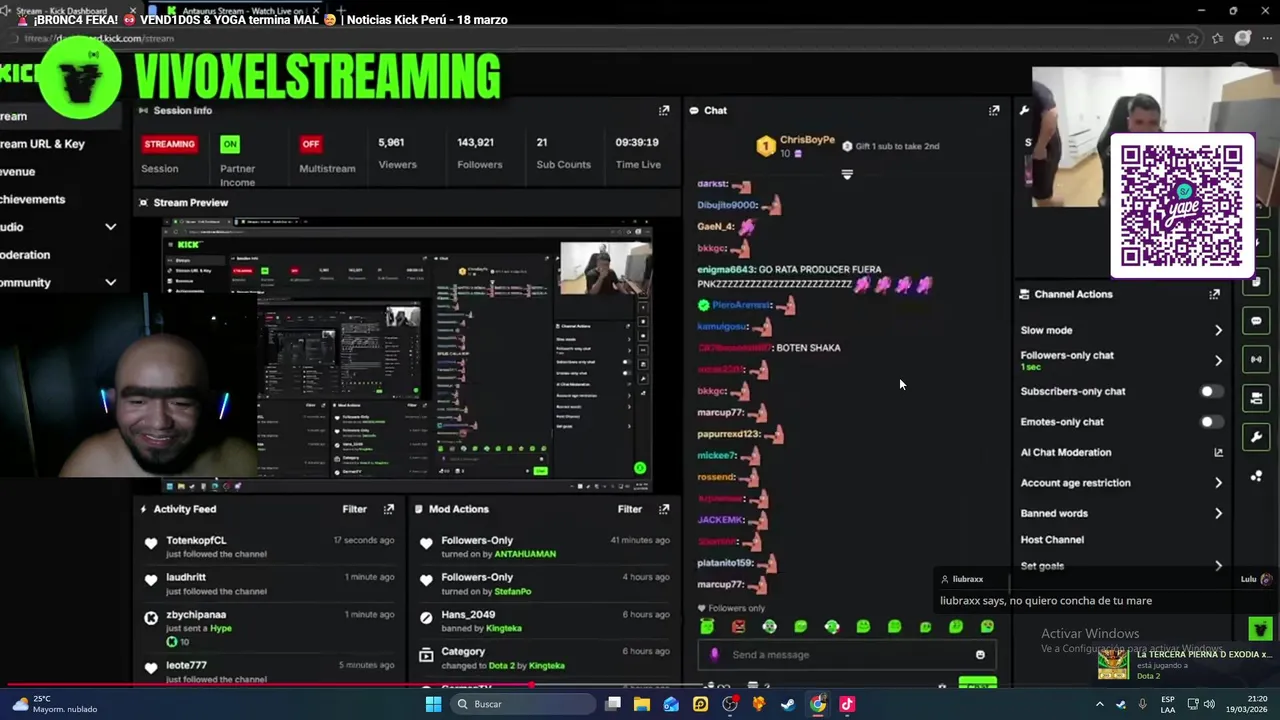Image resolution: width=1280 pixels, height=720 pixels.
Task: Open AI Chat Moderation
Action: click(1066, 452)
